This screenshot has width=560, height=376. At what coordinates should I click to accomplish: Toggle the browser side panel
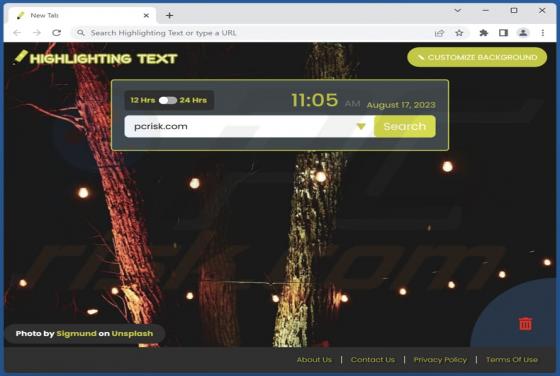(503, 33)
